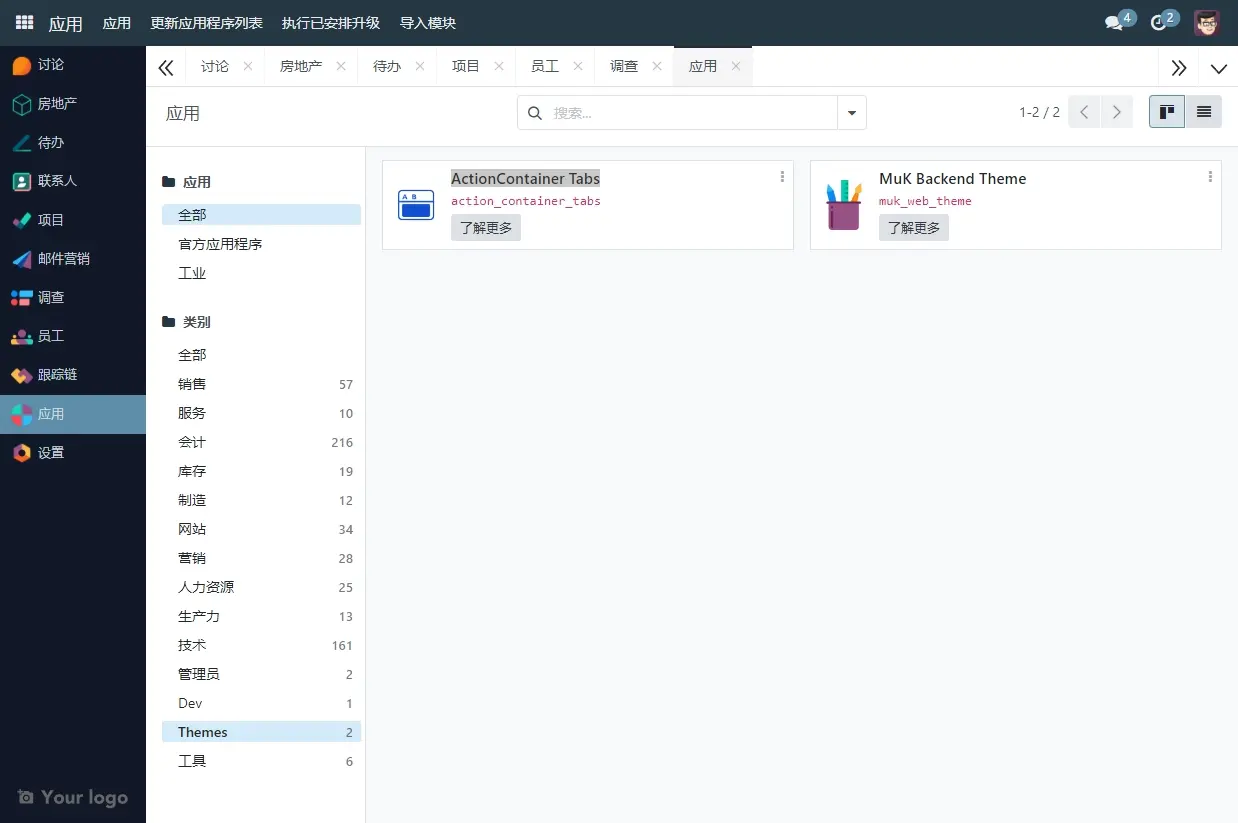The width and height of the screenshot is (1238, 823).
Task: Expand the tab list dropdown chevron
Action: tap(1218, 68)
